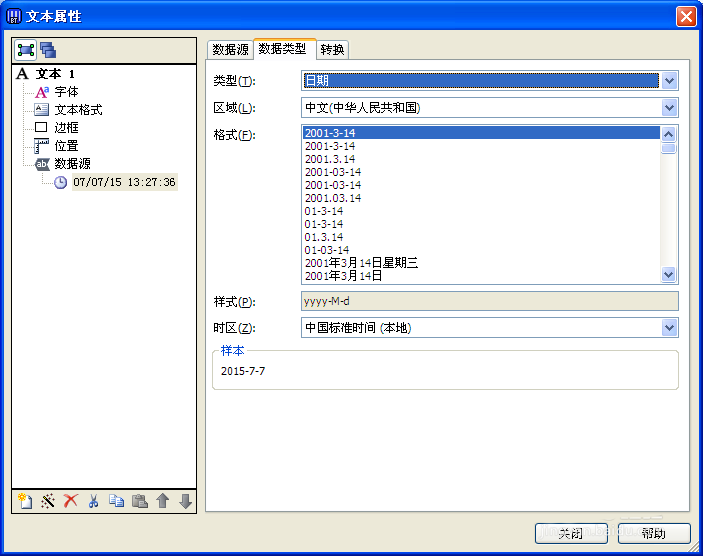
Task: Select format 2001年3月14日
Action: click(482, 276)
